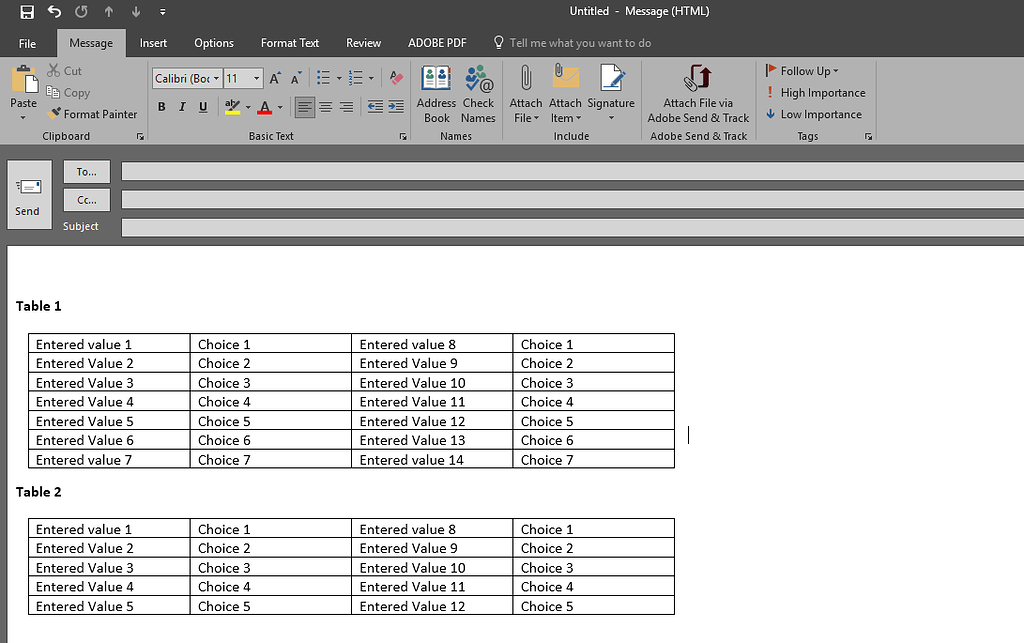Open the ADOBE PDF ribbon tab
This screenshot has height=643, width=1024.
pyautogui.click(x=437, y=43)
